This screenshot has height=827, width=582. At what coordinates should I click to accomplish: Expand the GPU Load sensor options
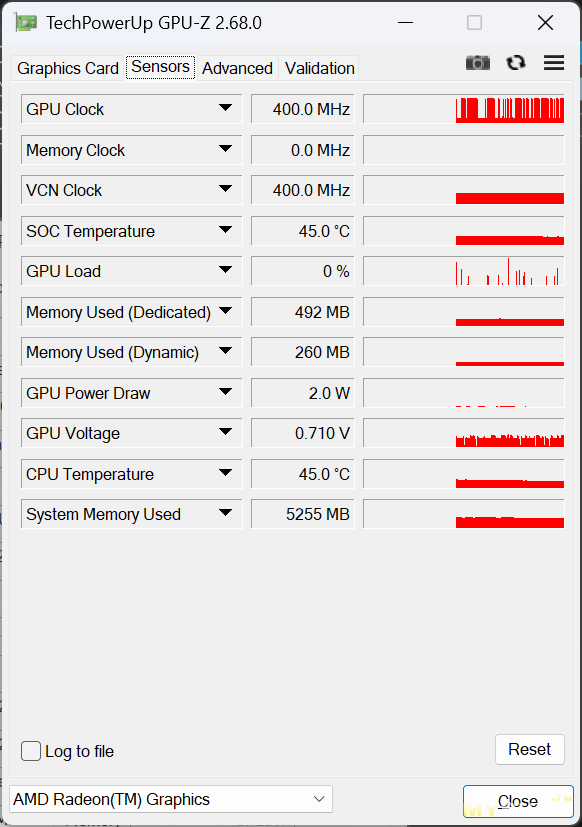(x=225, y=270)
